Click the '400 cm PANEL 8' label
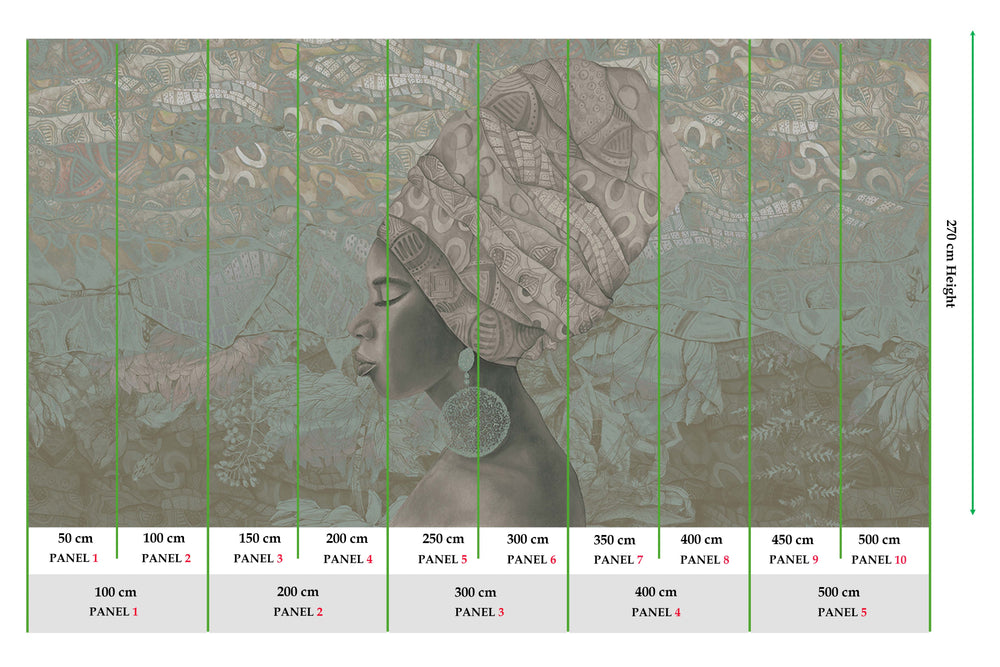1000x667 pixels. point(703,550)
